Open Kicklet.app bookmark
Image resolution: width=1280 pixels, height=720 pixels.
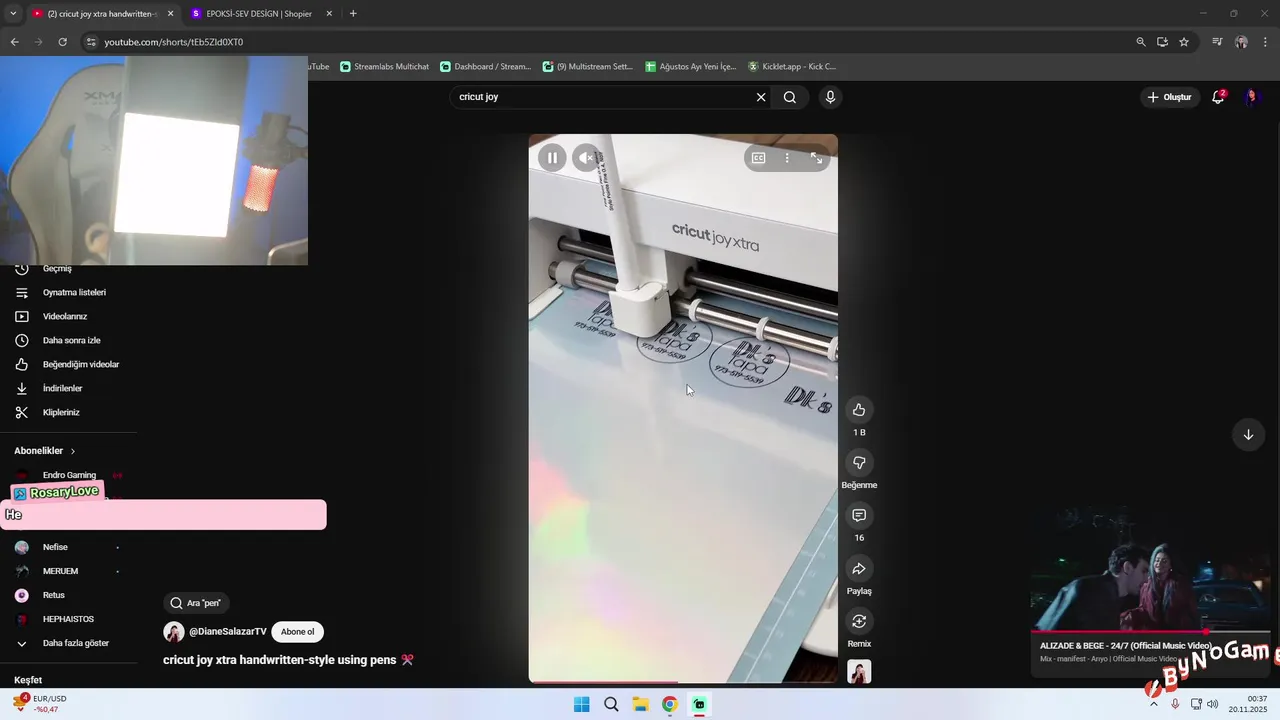click(x=791, y=67)
